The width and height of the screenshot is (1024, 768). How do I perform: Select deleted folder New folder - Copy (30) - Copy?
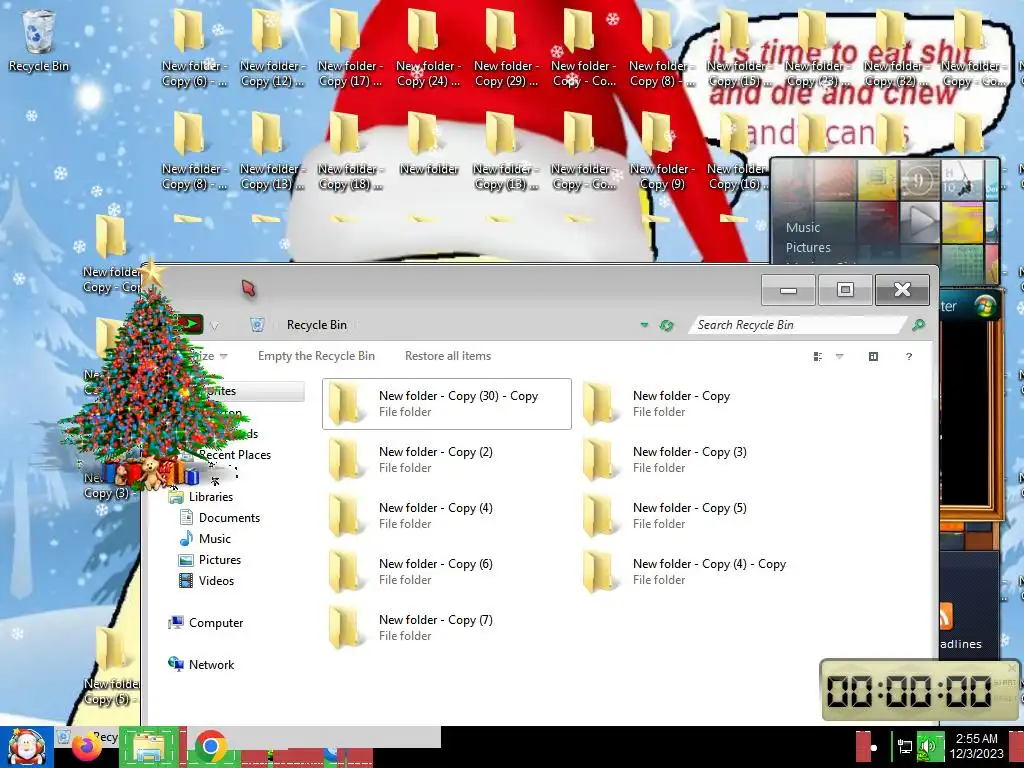447,404
